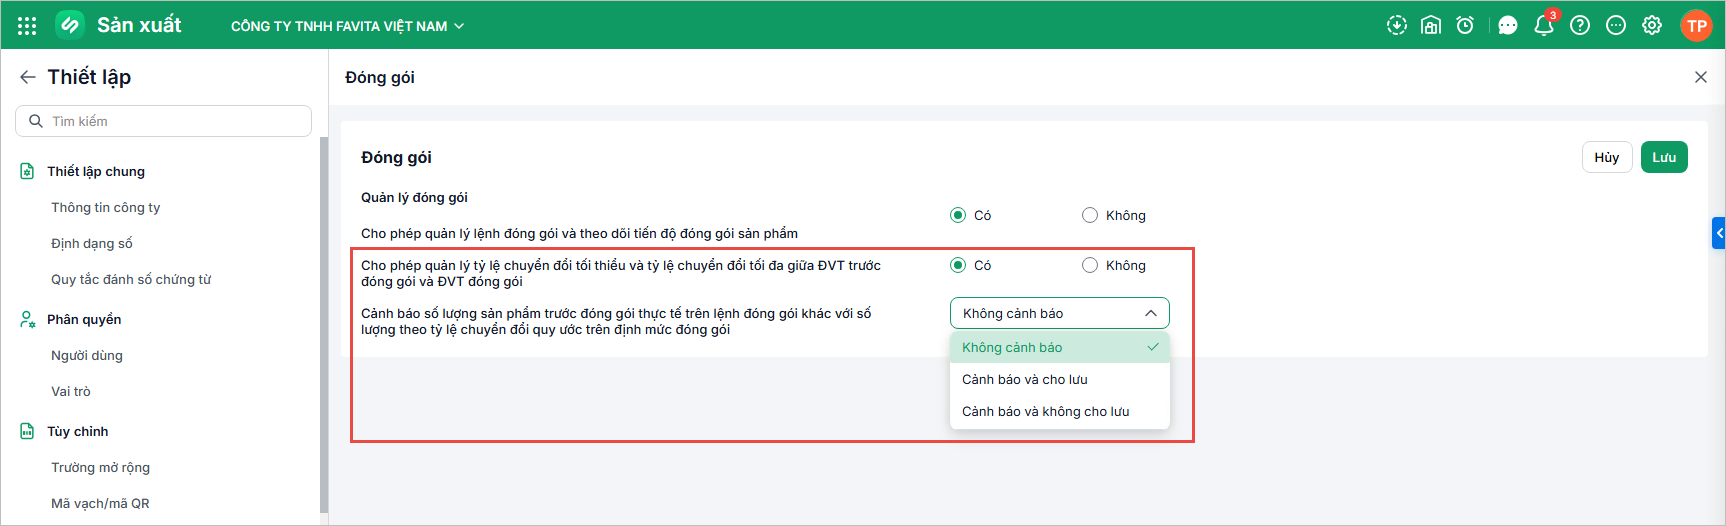Open Mã vạch/mã QR menu item

click(100, 503)
